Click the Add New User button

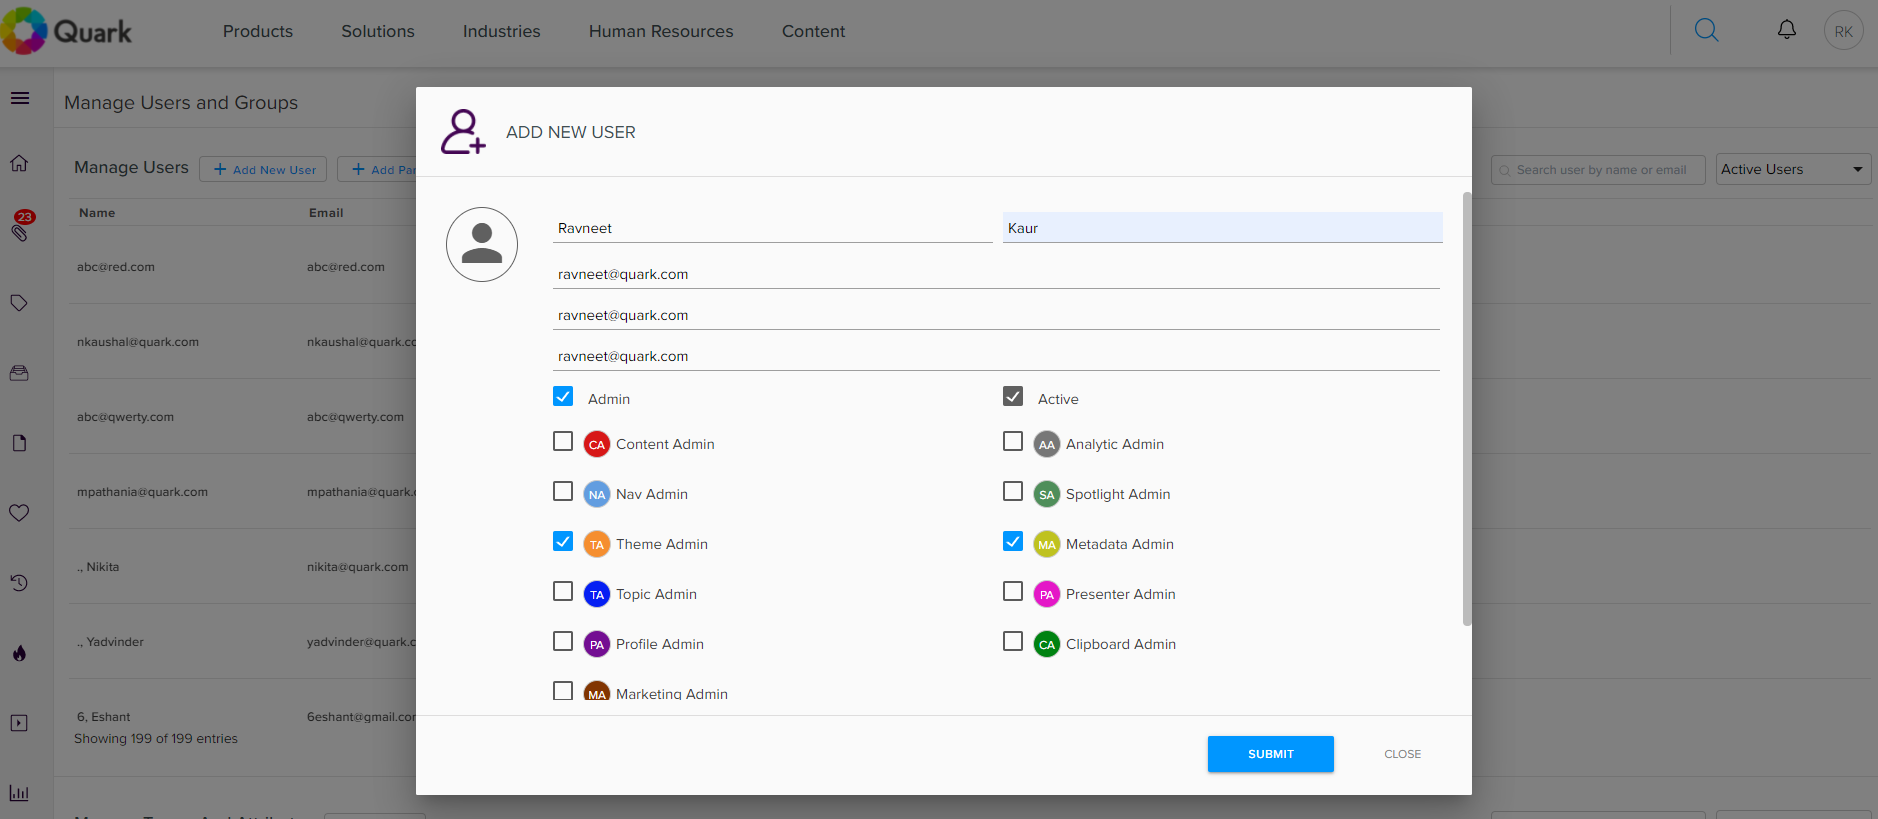[263, 169]
